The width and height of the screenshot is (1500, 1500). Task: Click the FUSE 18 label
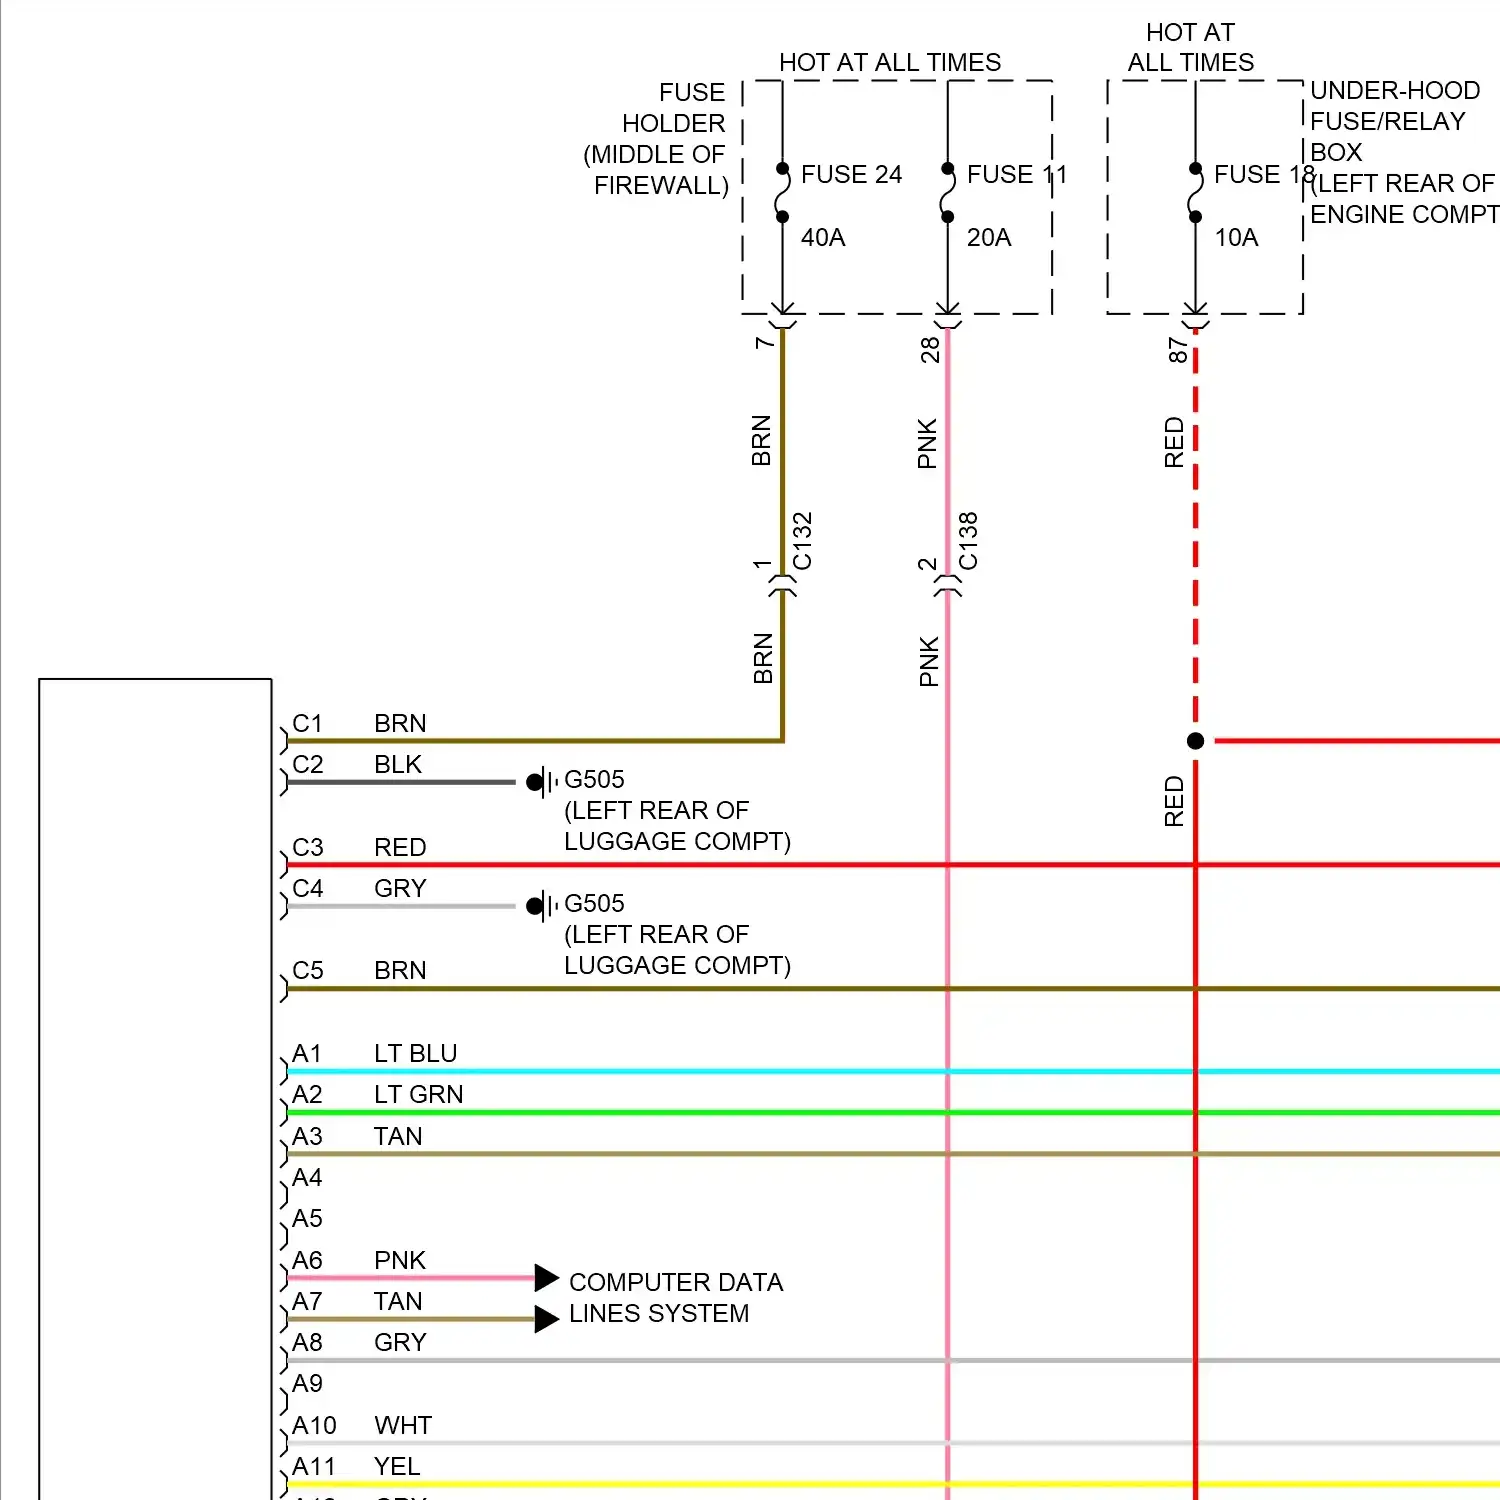pyautogui.click(x=1264, y=174)
